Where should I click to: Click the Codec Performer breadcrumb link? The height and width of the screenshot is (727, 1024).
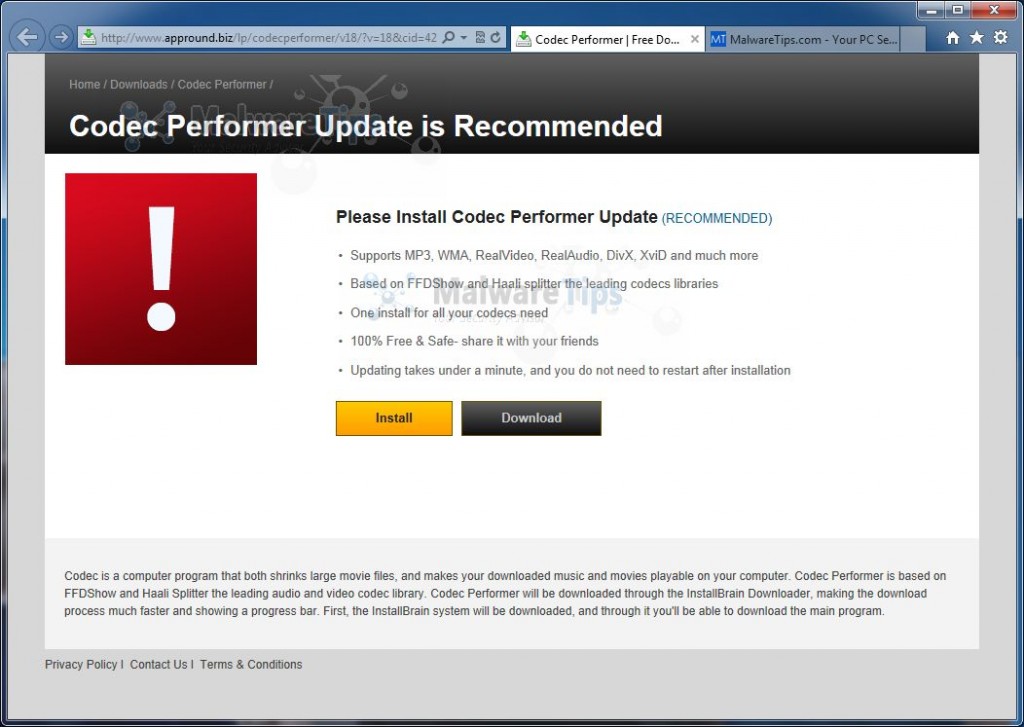pyautogui.click(x=222, y=84)
